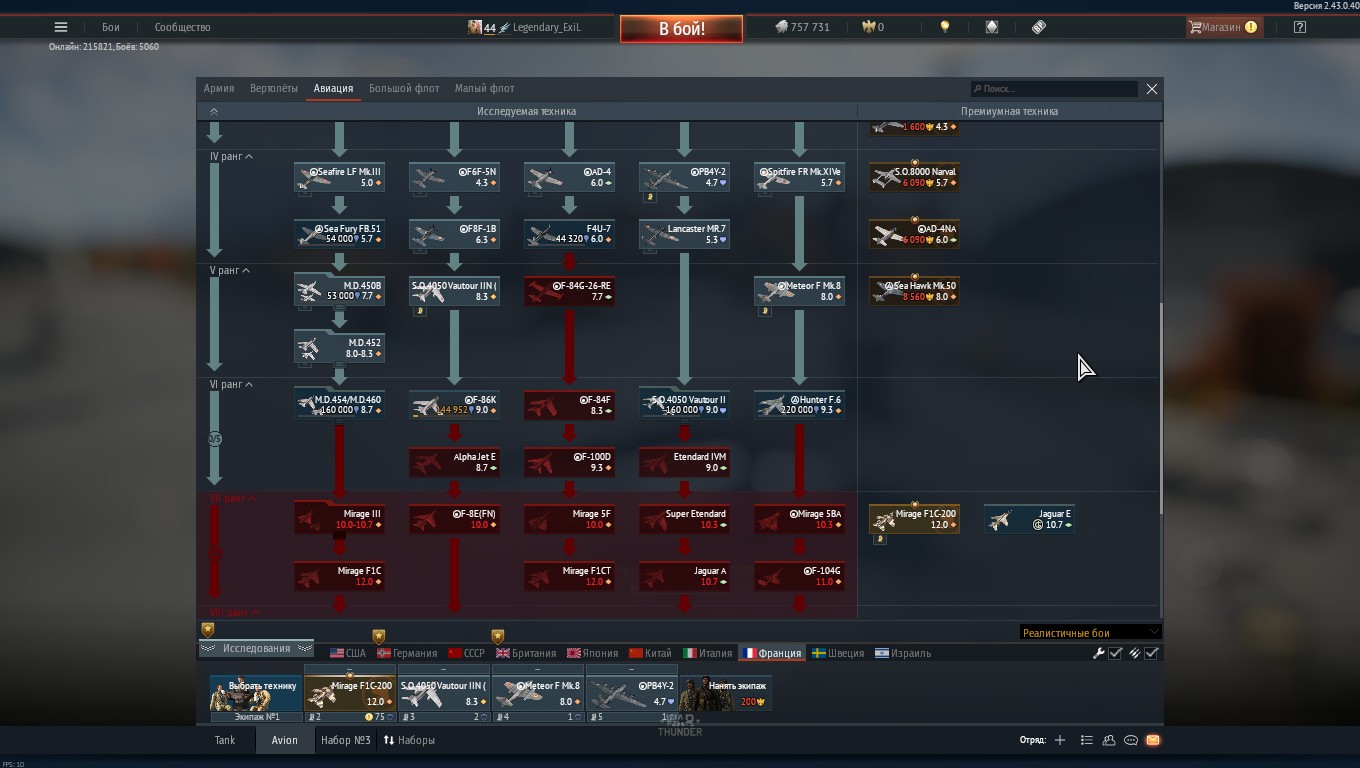
Task: Click the golden eagles balance icon
Action: click(x=869, y=27)
